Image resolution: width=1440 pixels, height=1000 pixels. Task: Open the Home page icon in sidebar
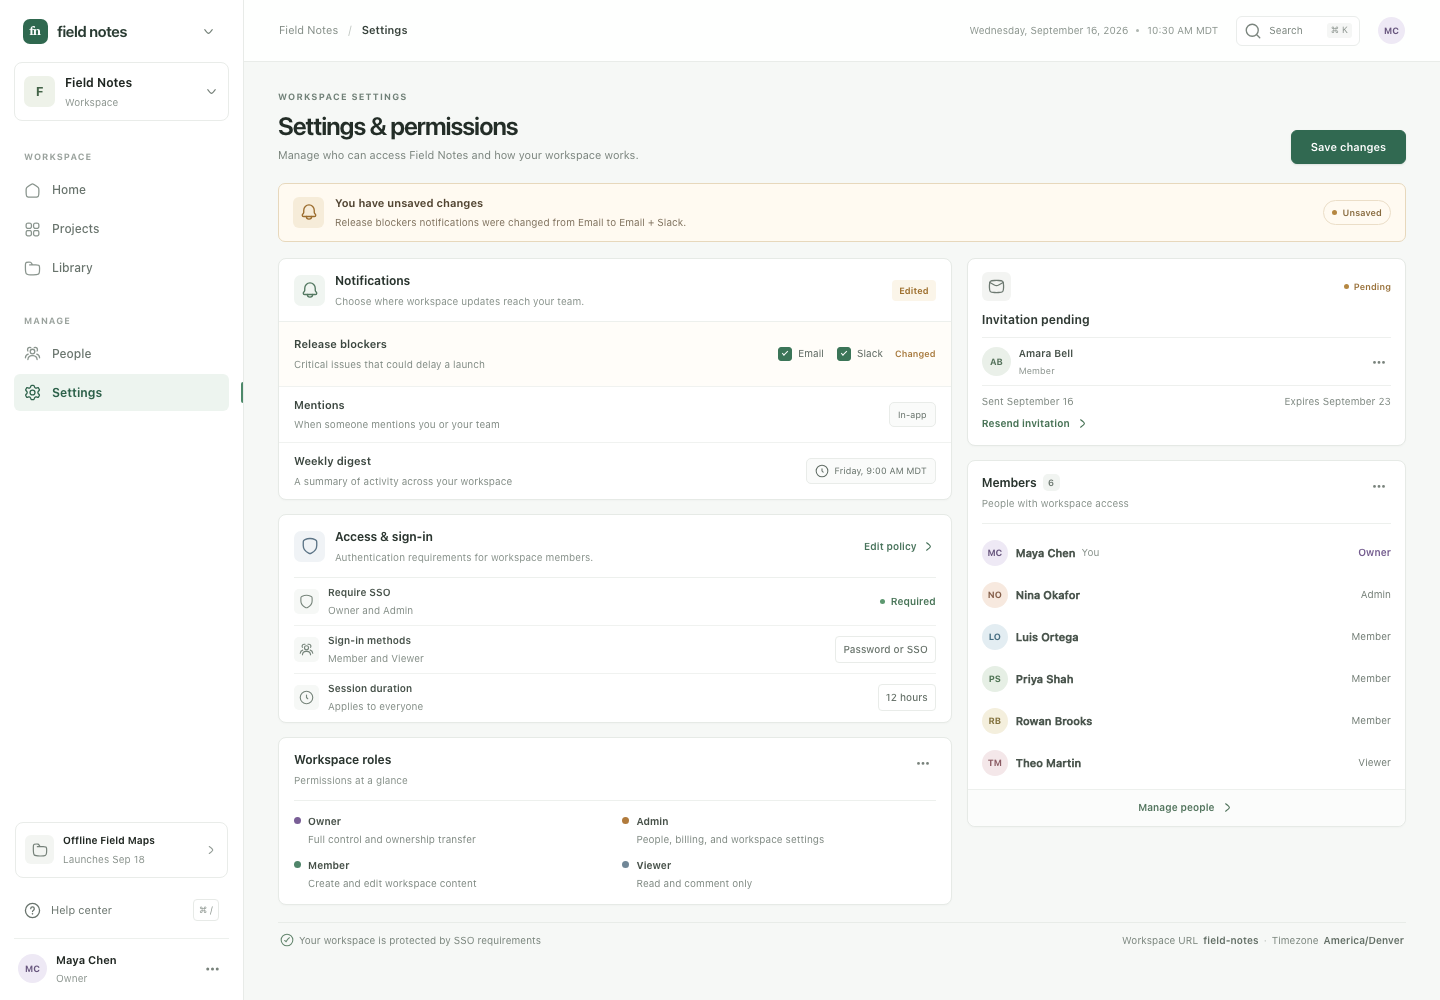click(33, 190)
